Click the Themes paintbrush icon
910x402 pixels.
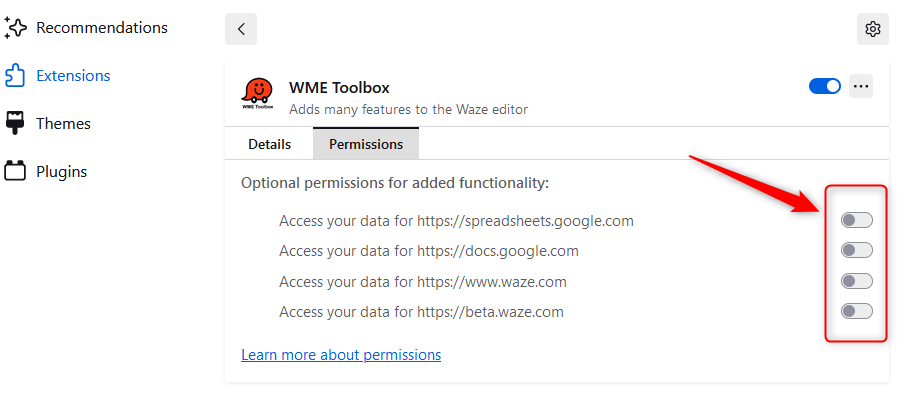point(15,124)
